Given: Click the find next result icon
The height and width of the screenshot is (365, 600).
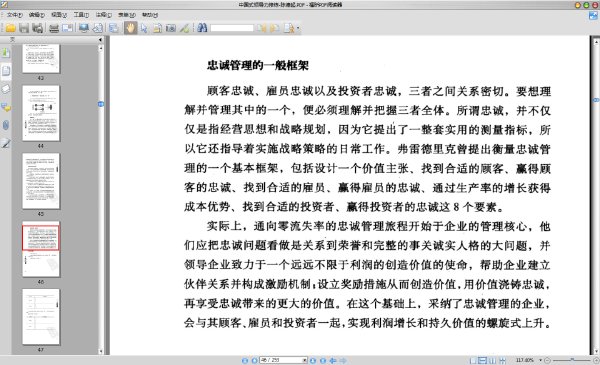Looking at the screenshot, I should coord(275,28).
